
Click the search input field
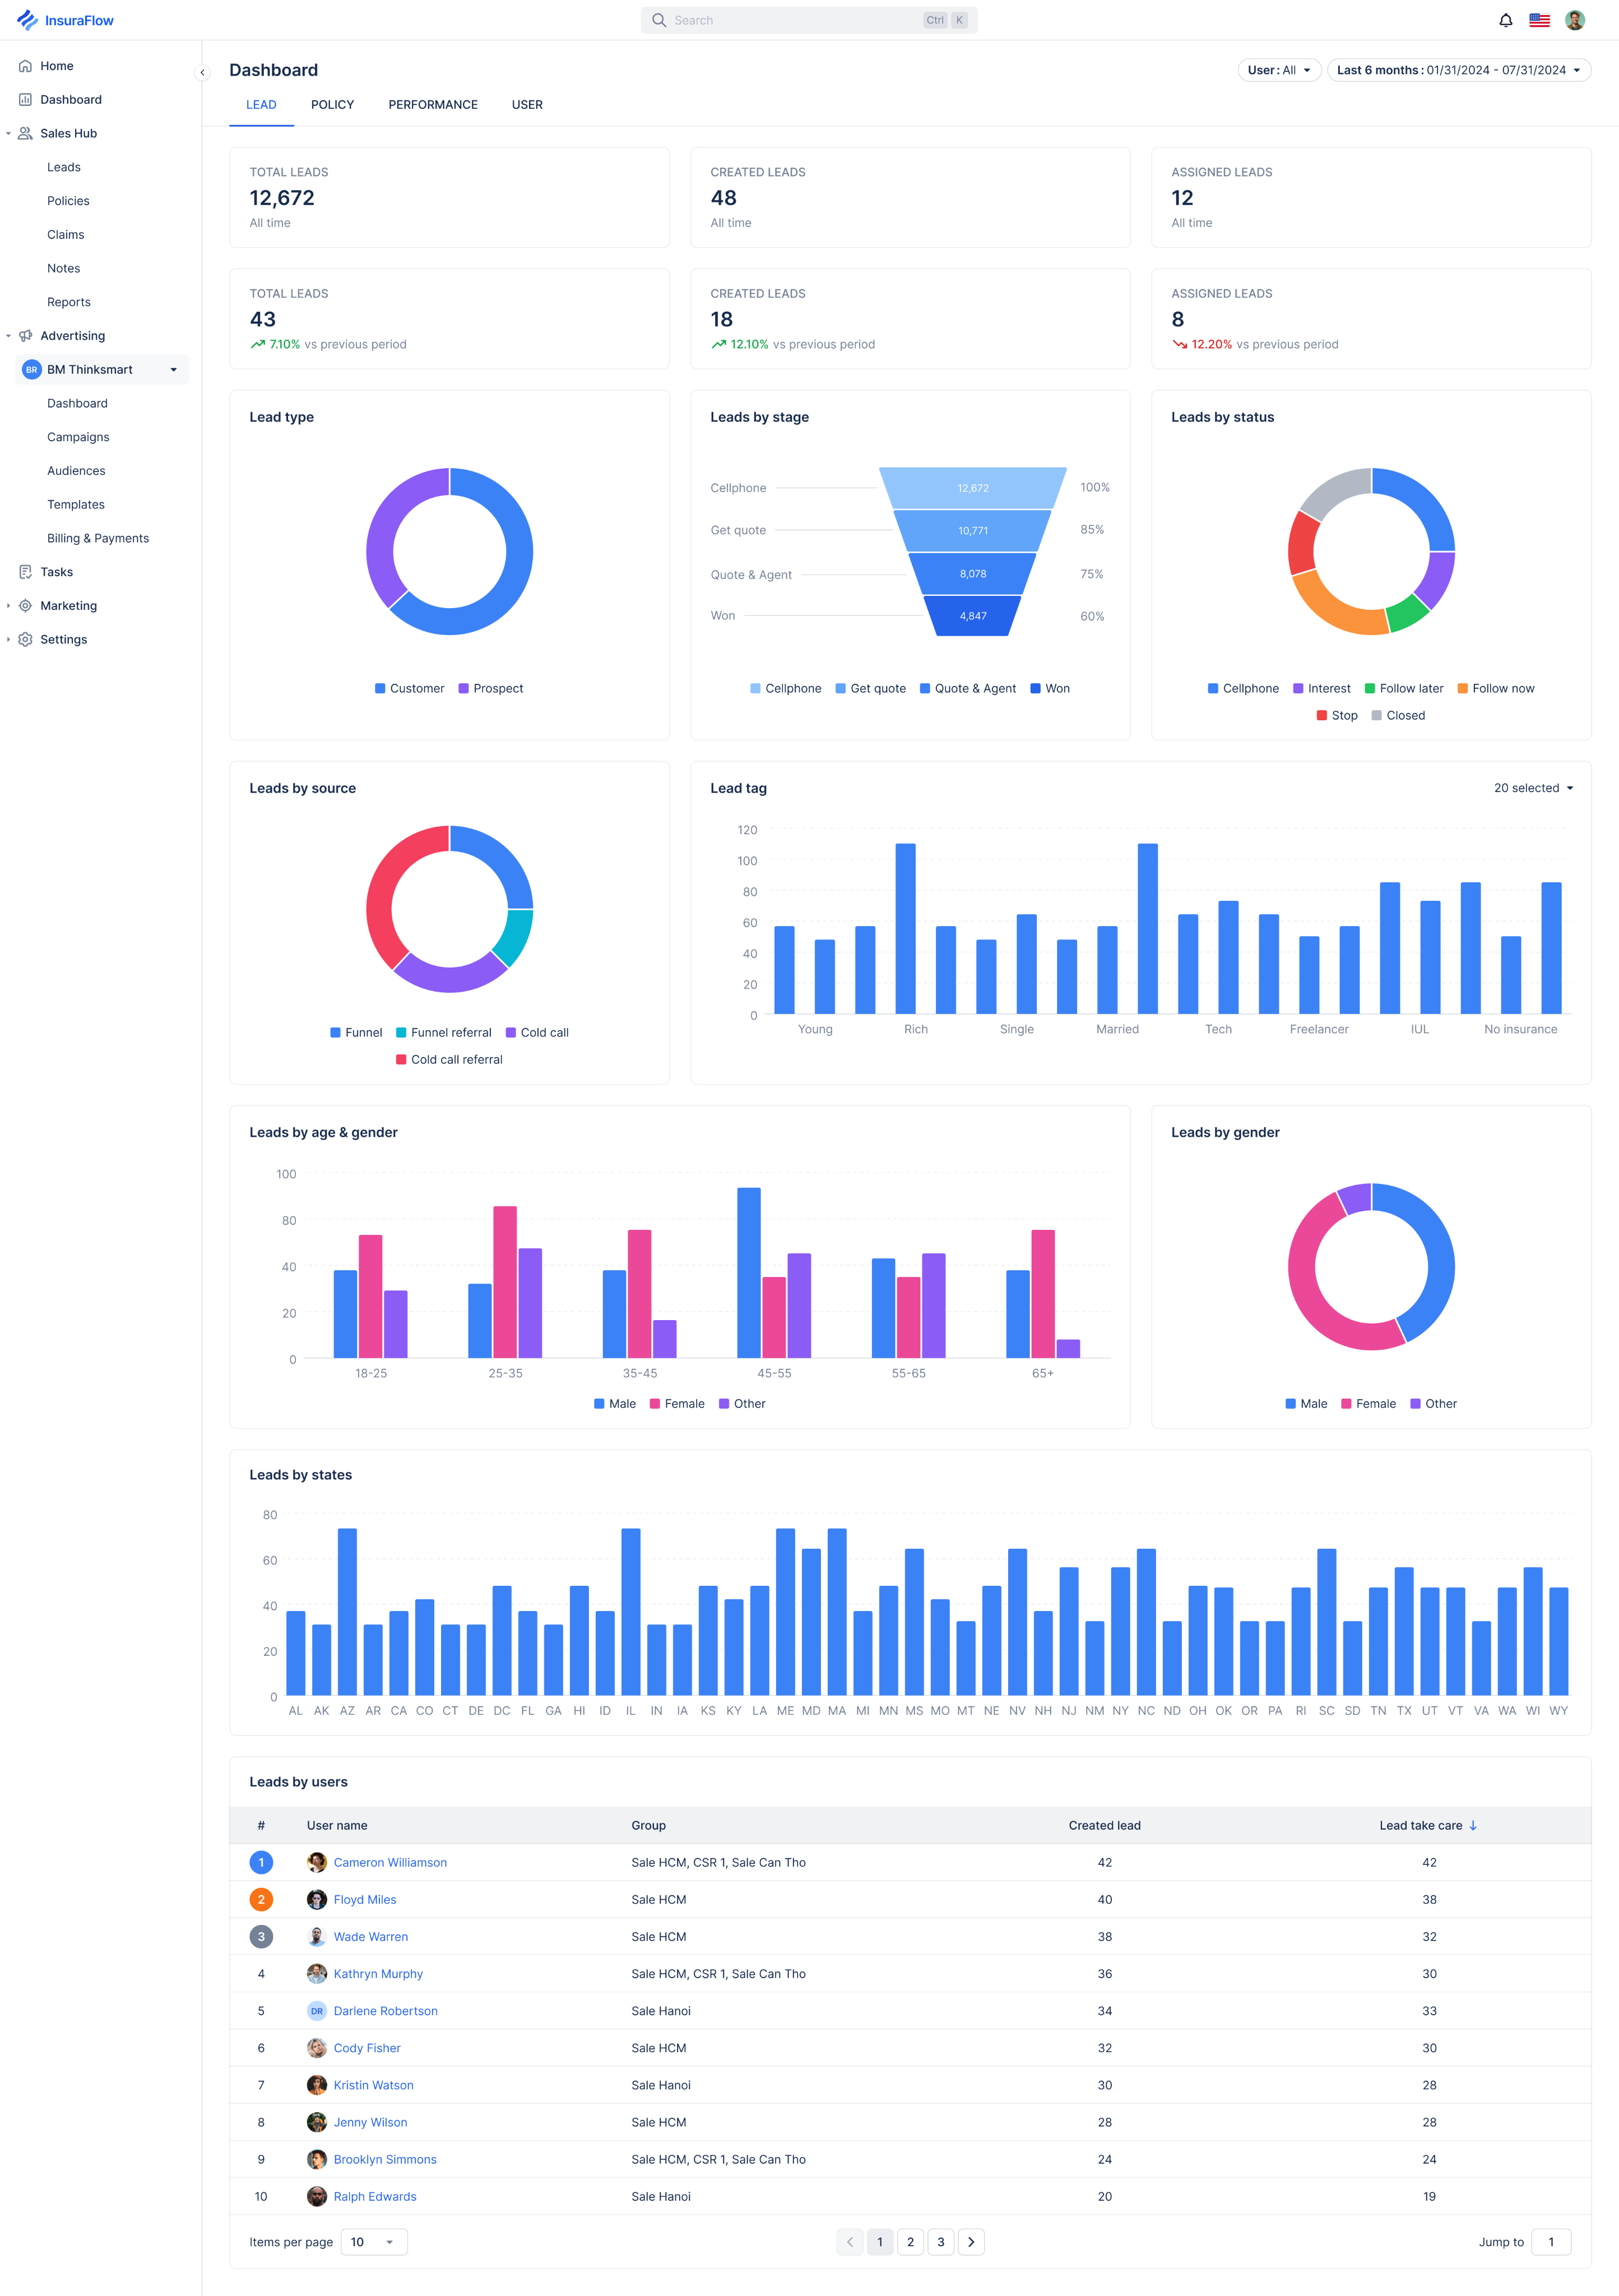tap(809, 20)
